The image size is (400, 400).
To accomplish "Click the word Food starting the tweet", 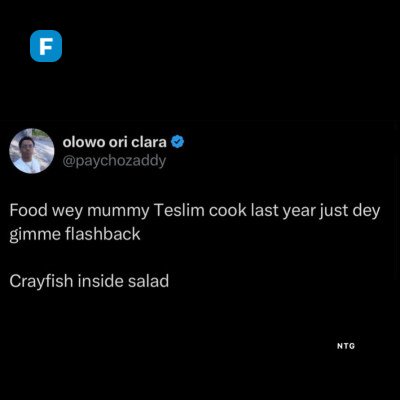I will tap(27, 211).
